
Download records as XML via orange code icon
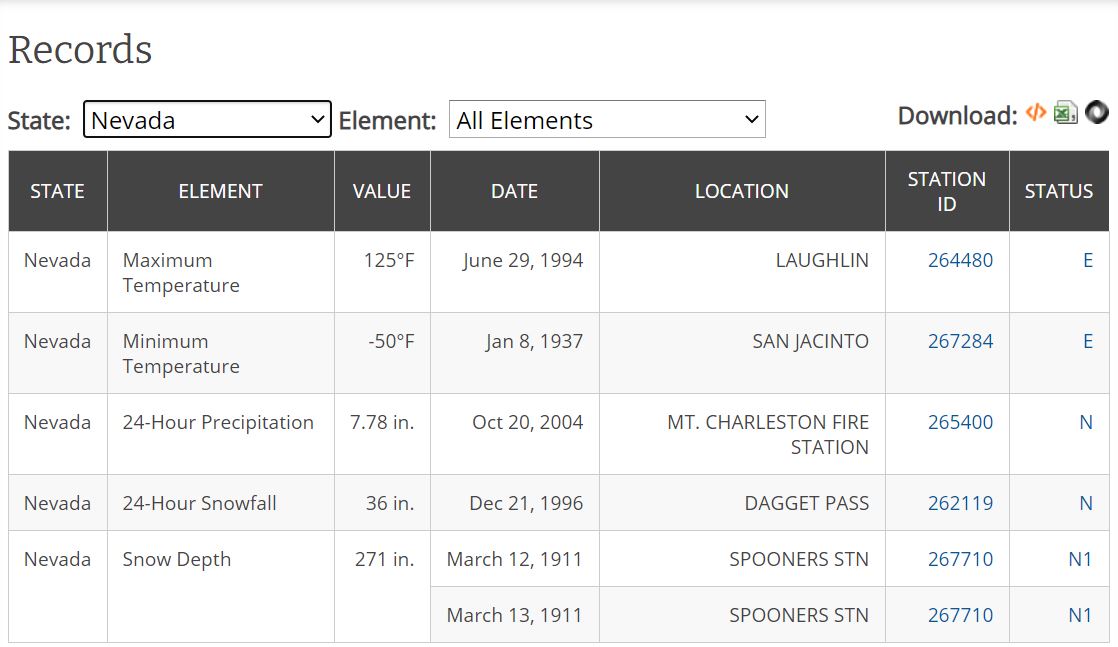coord(1036,113)
